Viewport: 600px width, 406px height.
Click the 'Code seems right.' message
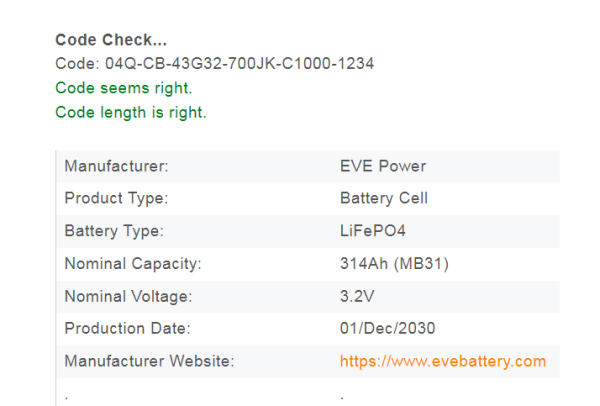pyautogui.click(x=124, y=88)
